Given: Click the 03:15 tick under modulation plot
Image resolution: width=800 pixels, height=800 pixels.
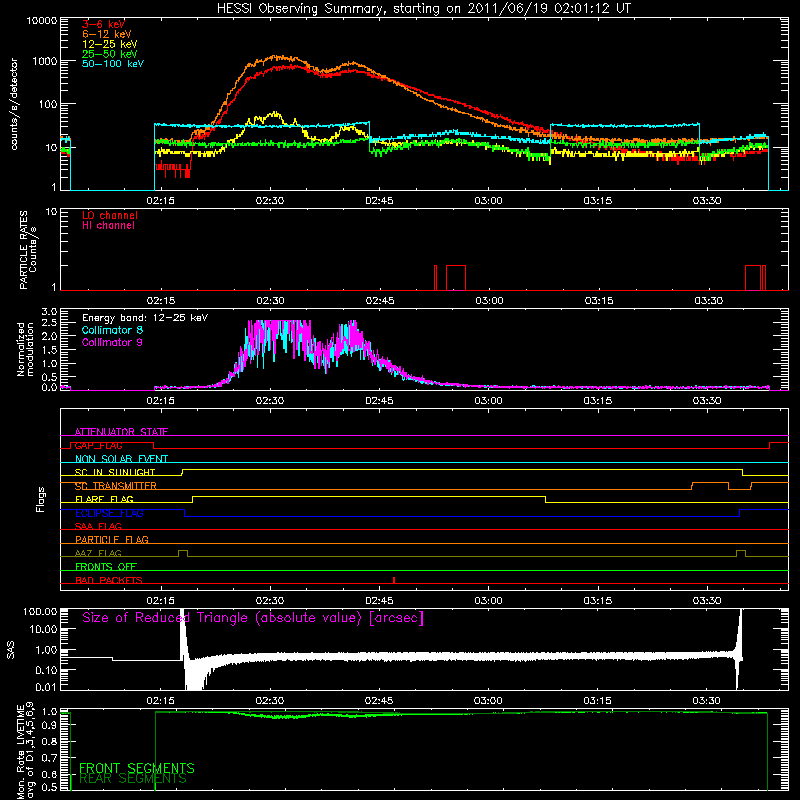Looking at the screenshot, I should pos(597,401).
